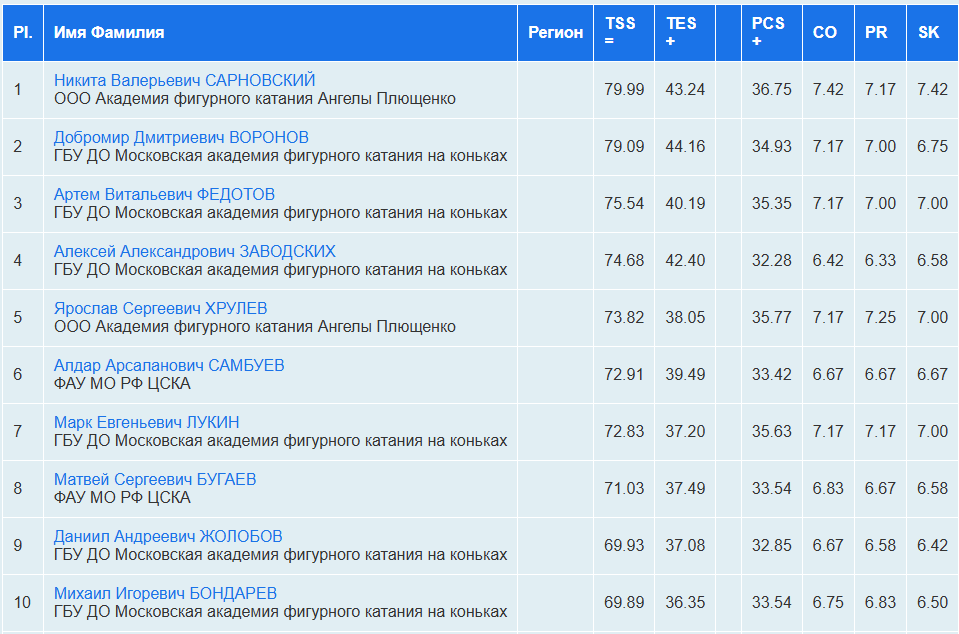Select TES value 38.05
The width and height of the screenshot is (959, 634).
point(685,317)
